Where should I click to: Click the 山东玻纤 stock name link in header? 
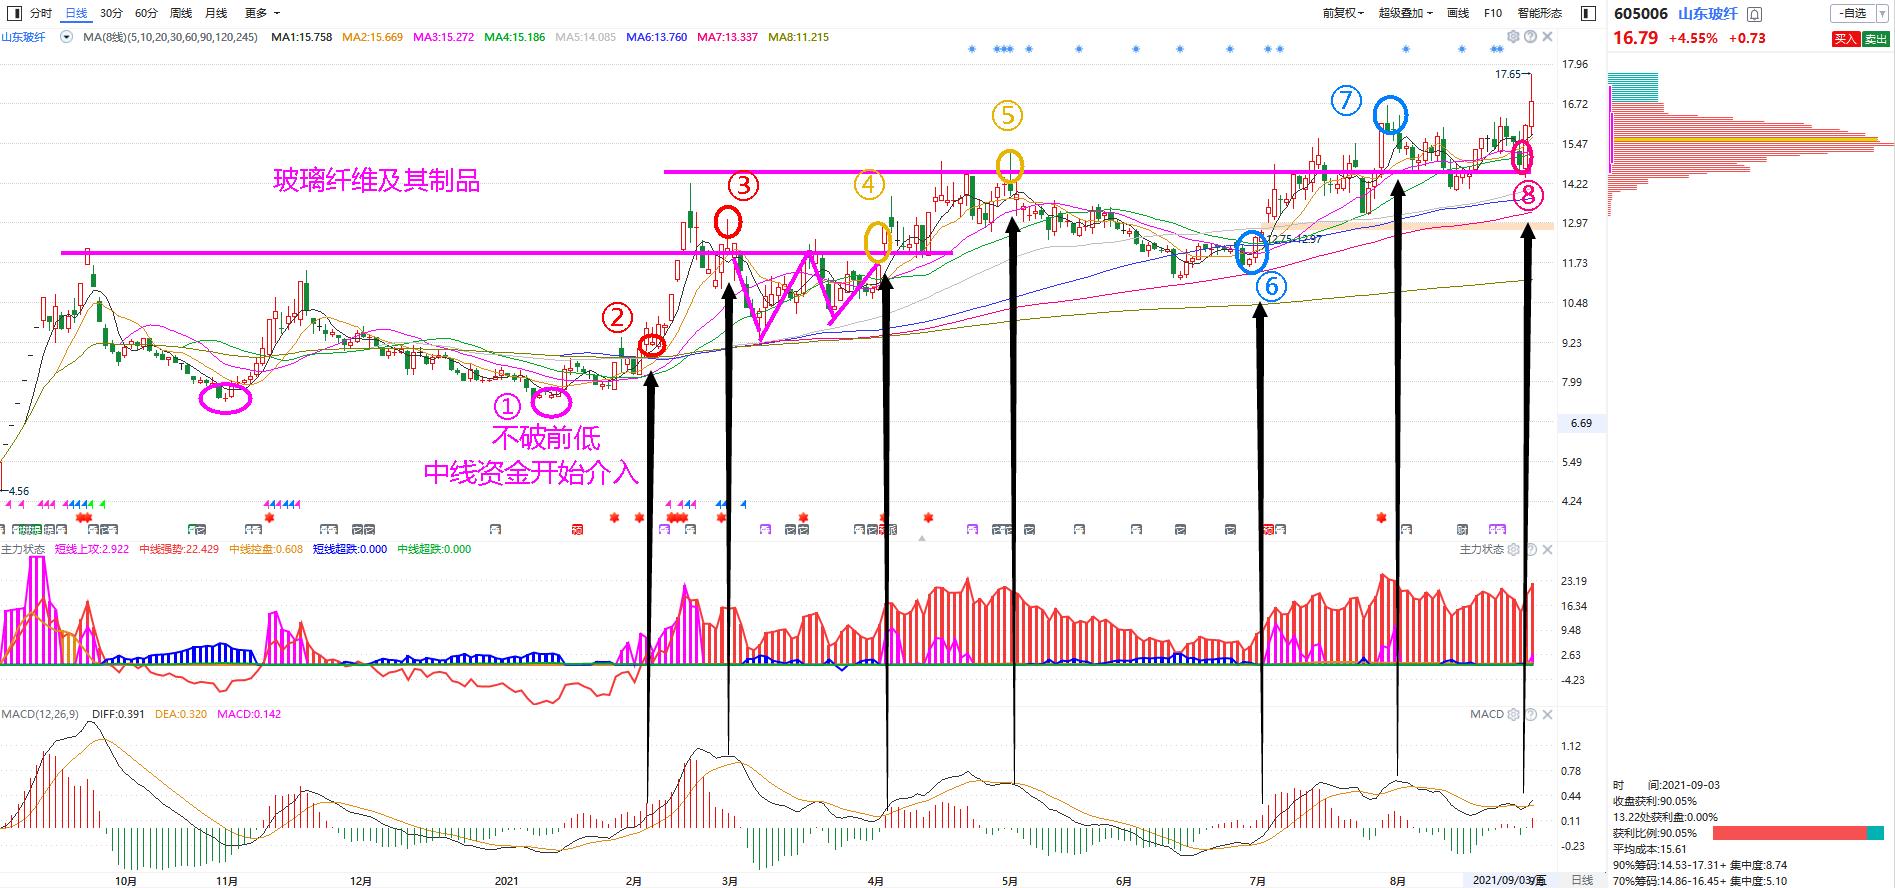click(x=1707, y=14)
